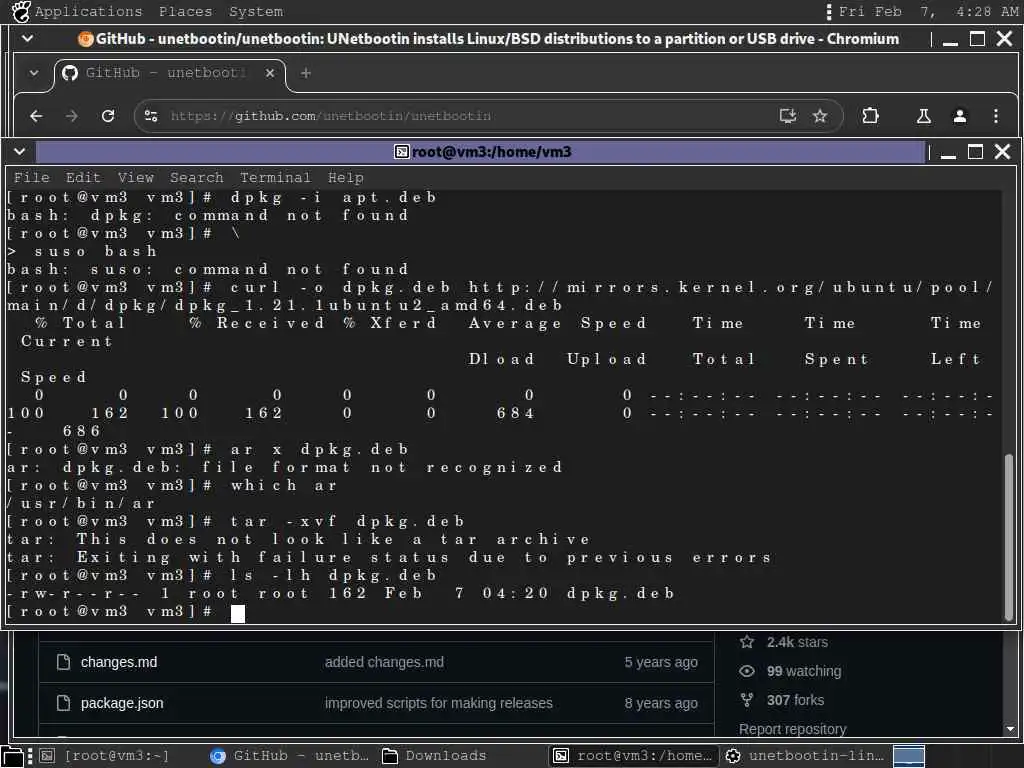Open the terminal Edit menu
Viewport: 1024px width, 768px height.
click(x=83, y=178)
